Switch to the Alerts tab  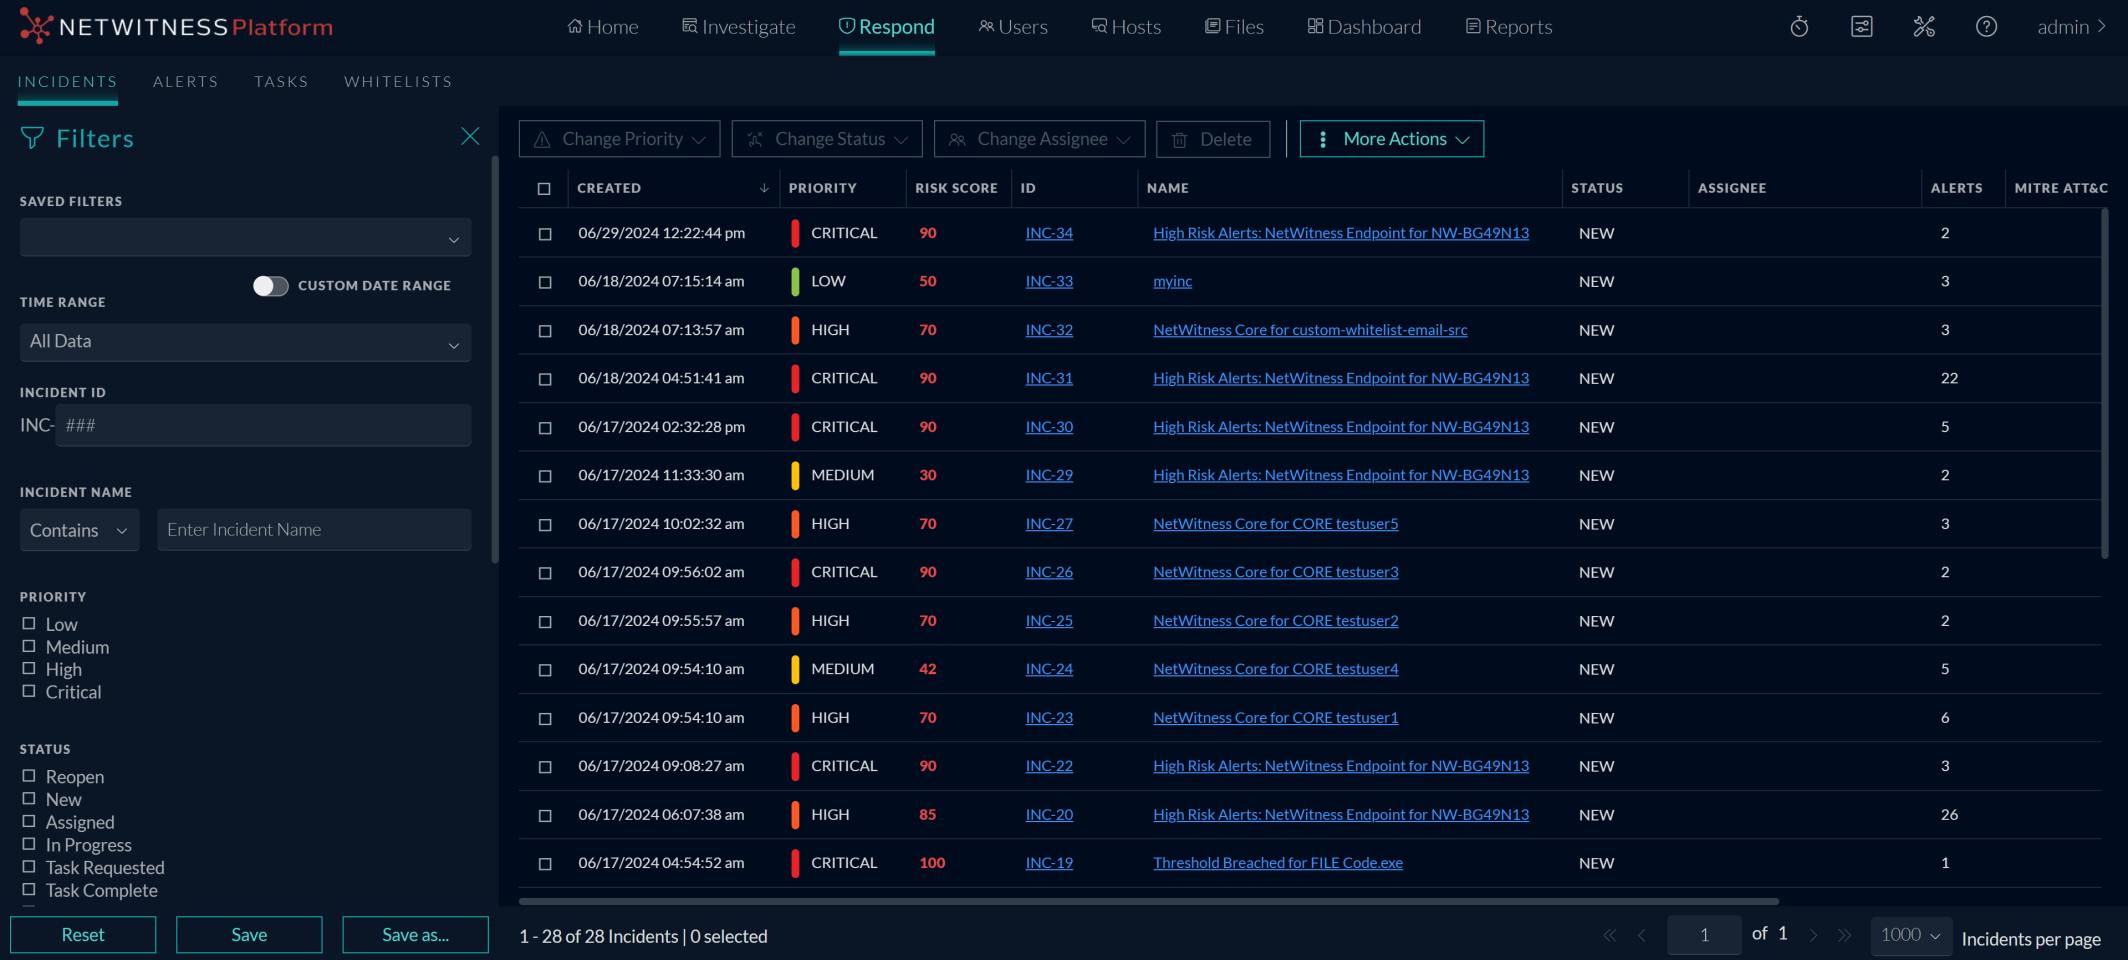pos(185,82)
